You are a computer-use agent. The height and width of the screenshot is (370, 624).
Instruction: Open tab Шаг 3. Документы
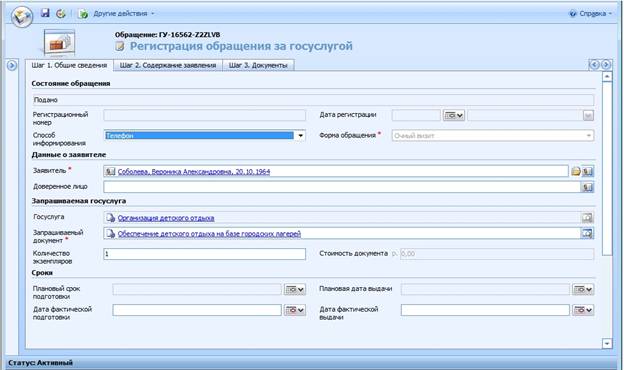[x=258, y=65]
